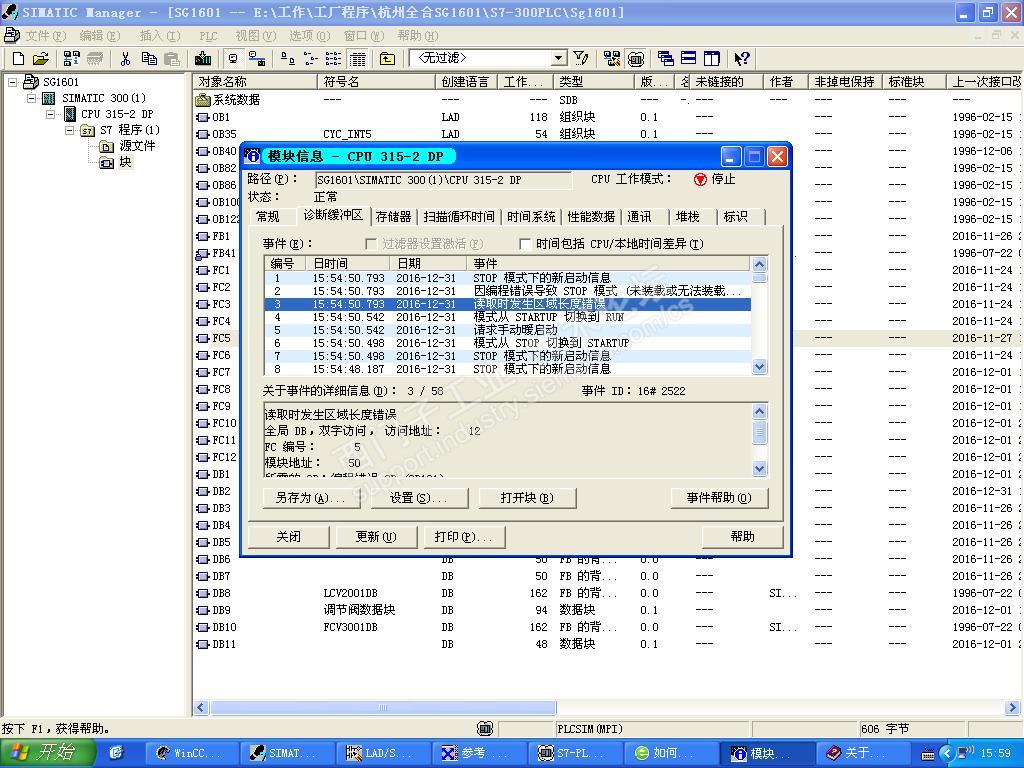Select Details view toolbar icon

click(357, 59)
